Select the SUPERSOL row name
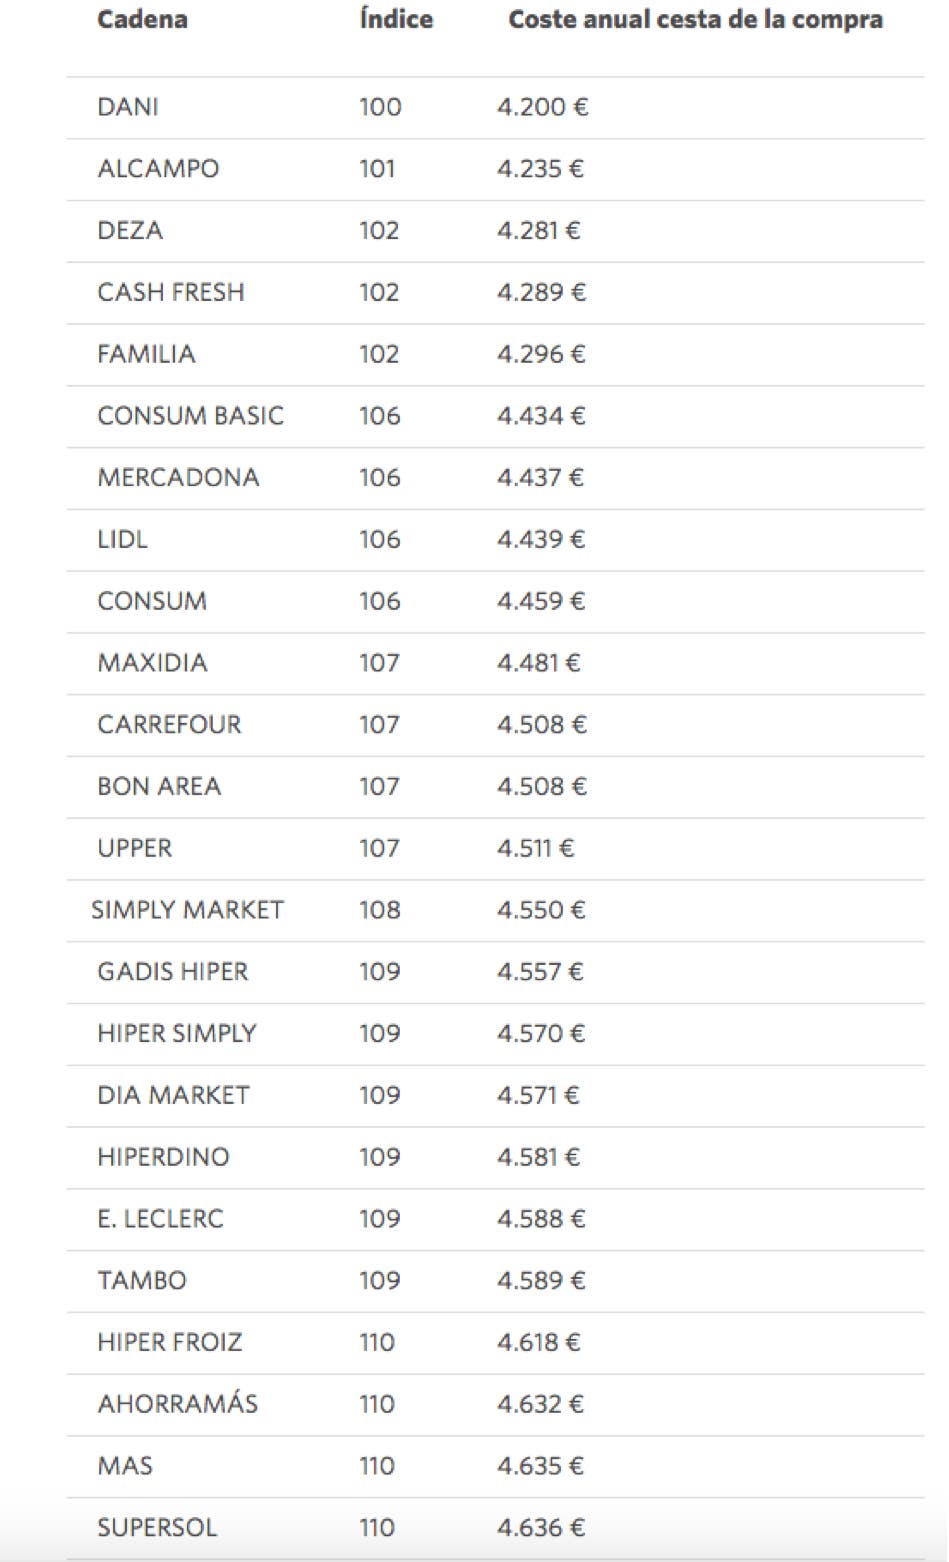The width and height of the screenshot is (949, 1562). coord(157,1528)
